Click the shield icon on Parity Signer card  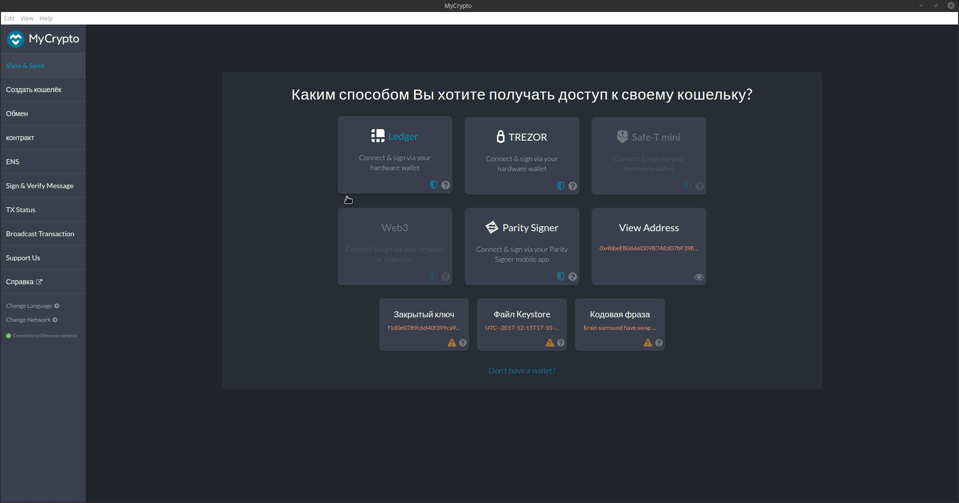[561, 277]
